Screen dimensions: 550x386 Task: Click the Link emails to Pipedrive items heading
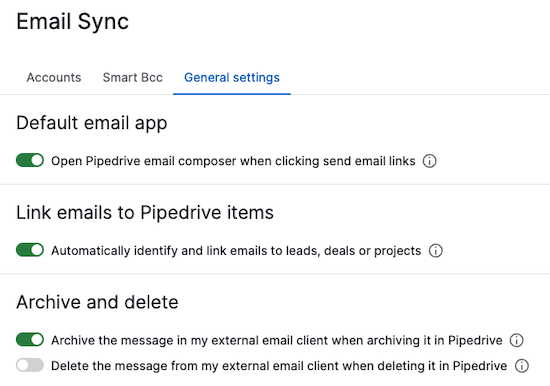coord(145,213)
